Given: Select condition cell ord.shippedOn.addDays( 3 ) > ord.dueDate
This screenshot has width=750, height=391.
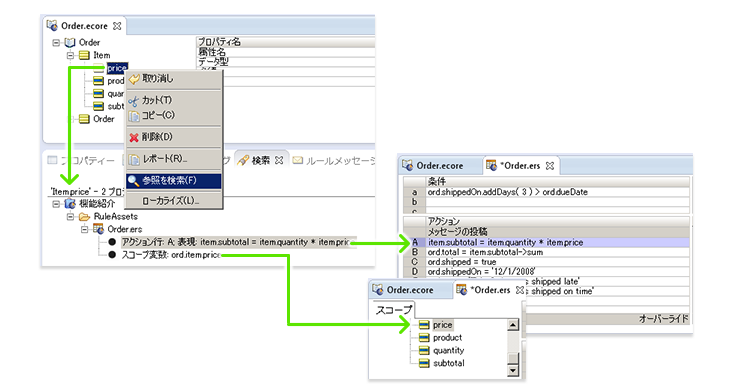Looking at the screenshot, I should tap(558, 192).
